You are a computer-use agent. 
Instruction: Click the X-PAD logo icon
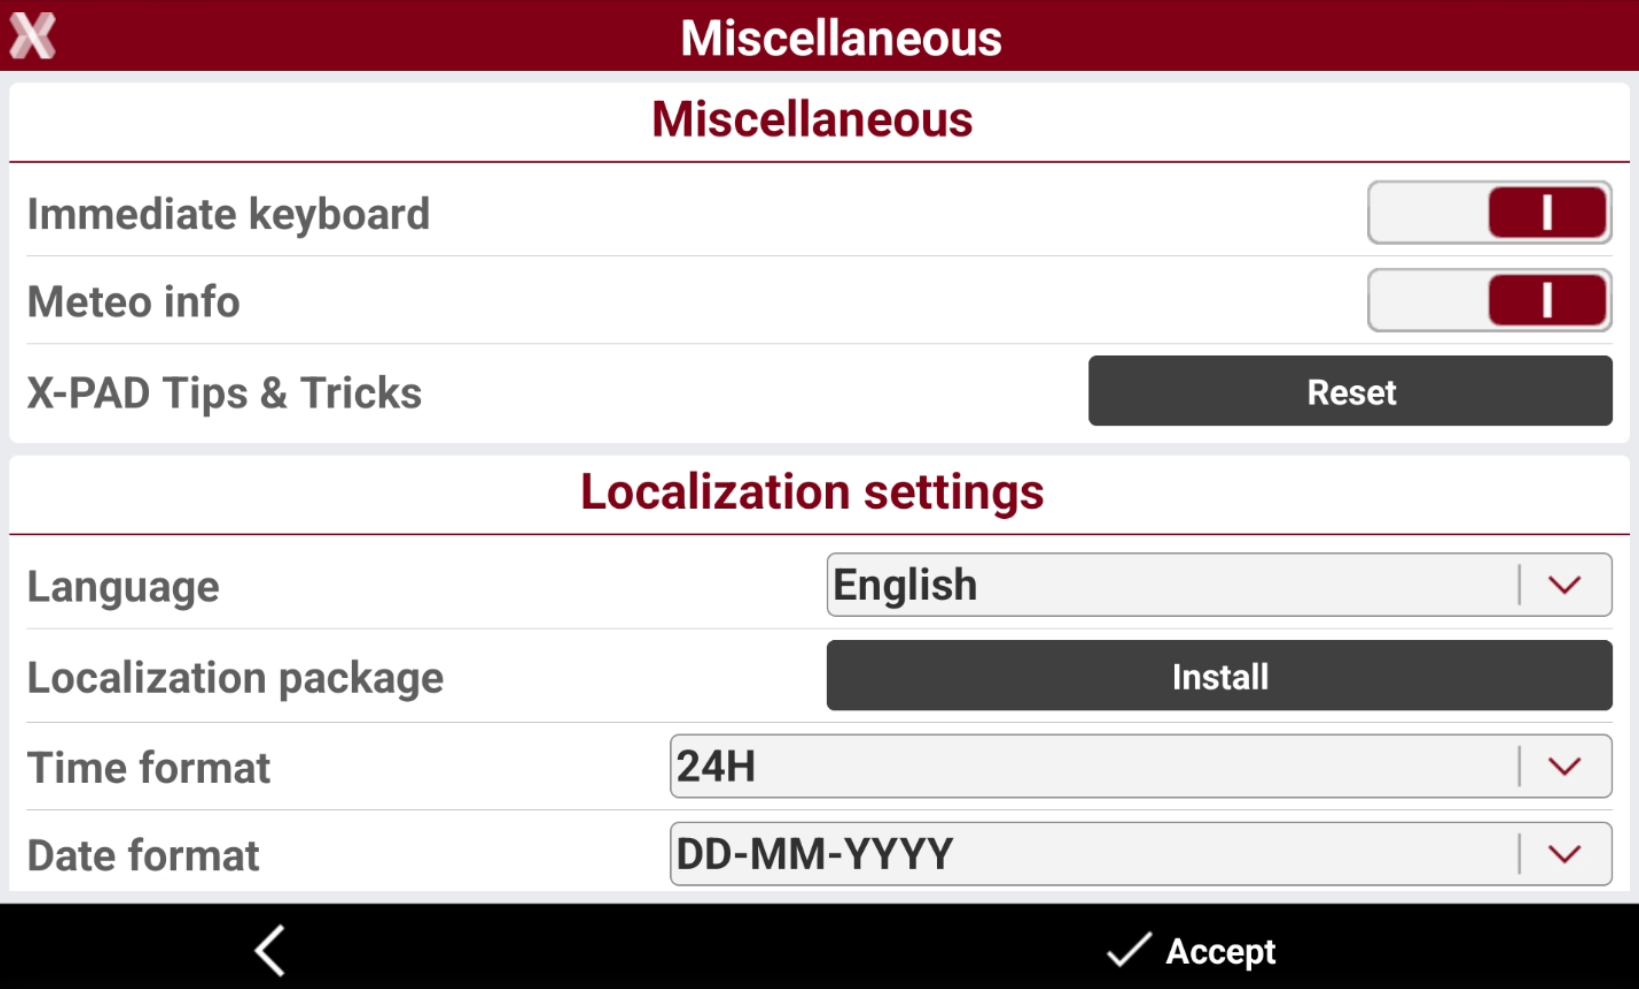[x=32, y=36]
